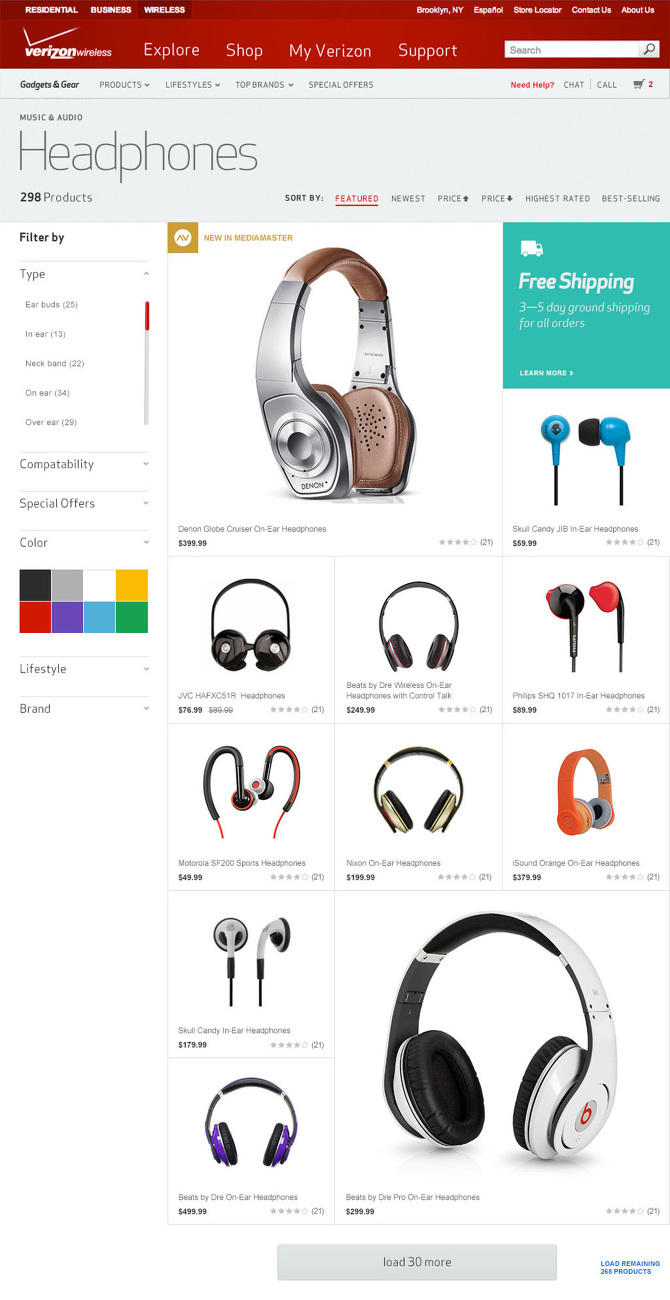The image size is (670, 1300).
Task: Open the Shop main menu
Action: [x=244, y=50]
